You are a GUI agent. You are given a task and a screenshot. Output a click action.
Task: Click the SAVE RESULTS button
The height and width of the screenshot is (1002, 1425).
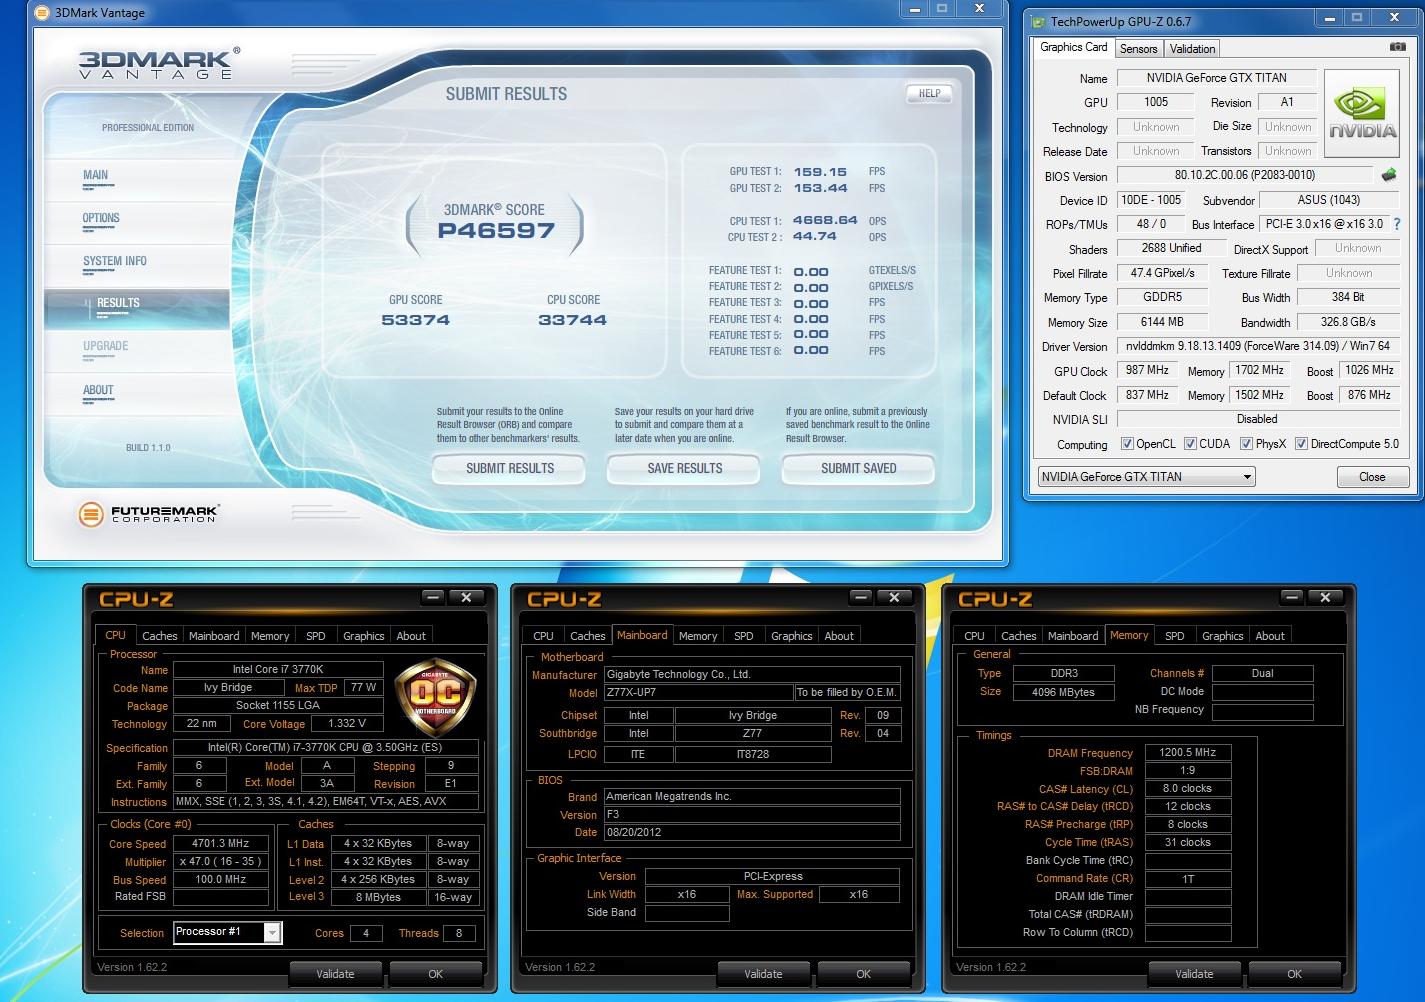tap(684, 468)
